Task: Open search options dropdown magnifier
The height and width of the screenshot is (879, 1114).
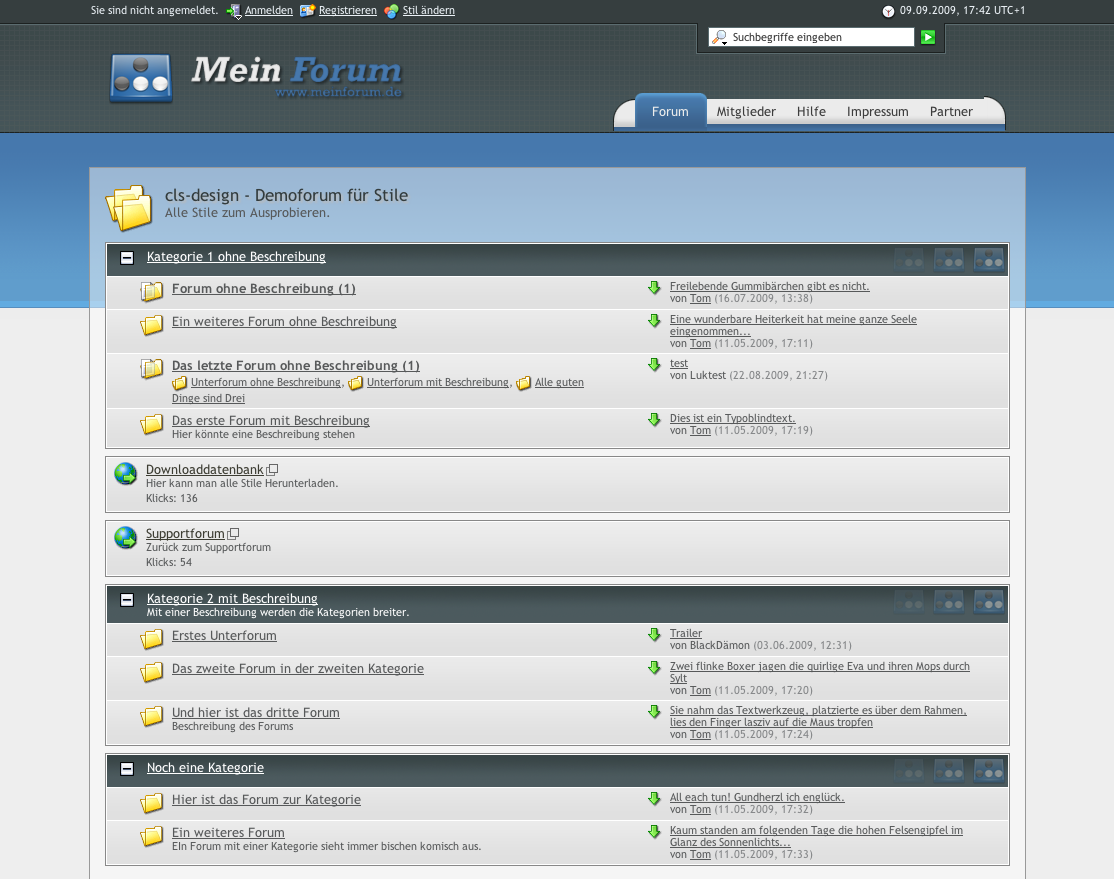Action: click(x=719, y=38)
